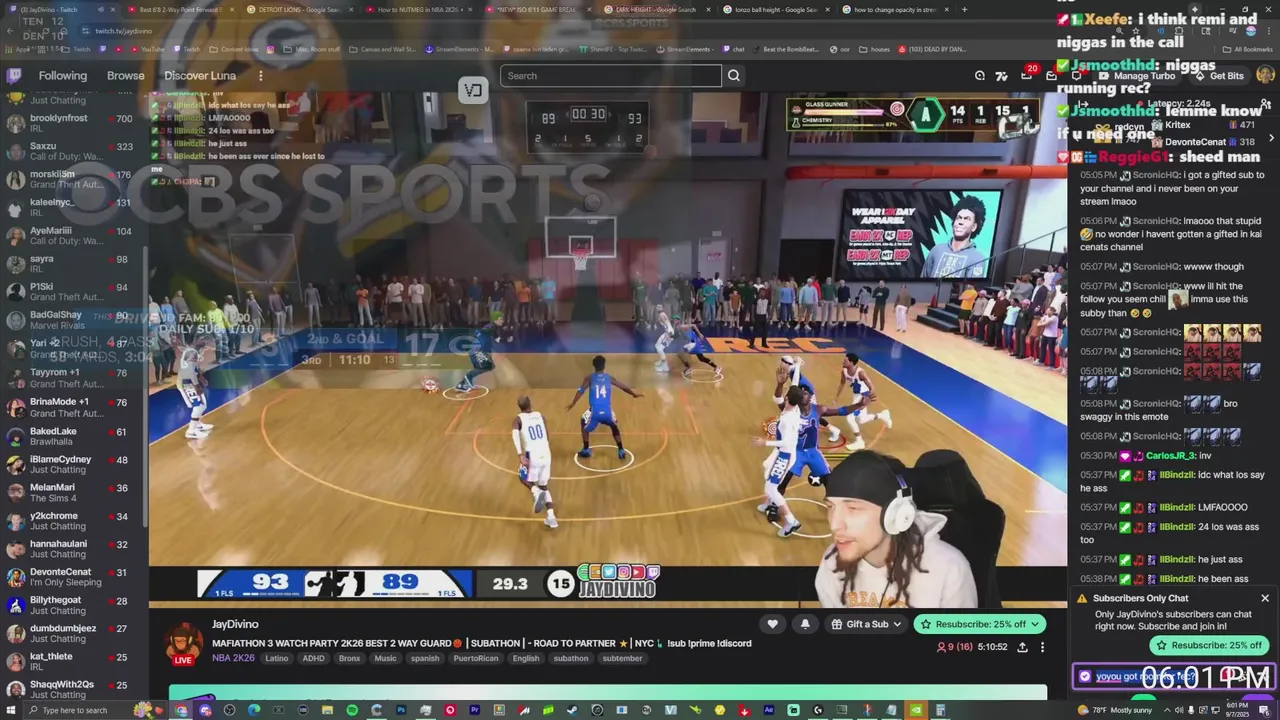Open iBlameCydney channel in sidebar

73,464
